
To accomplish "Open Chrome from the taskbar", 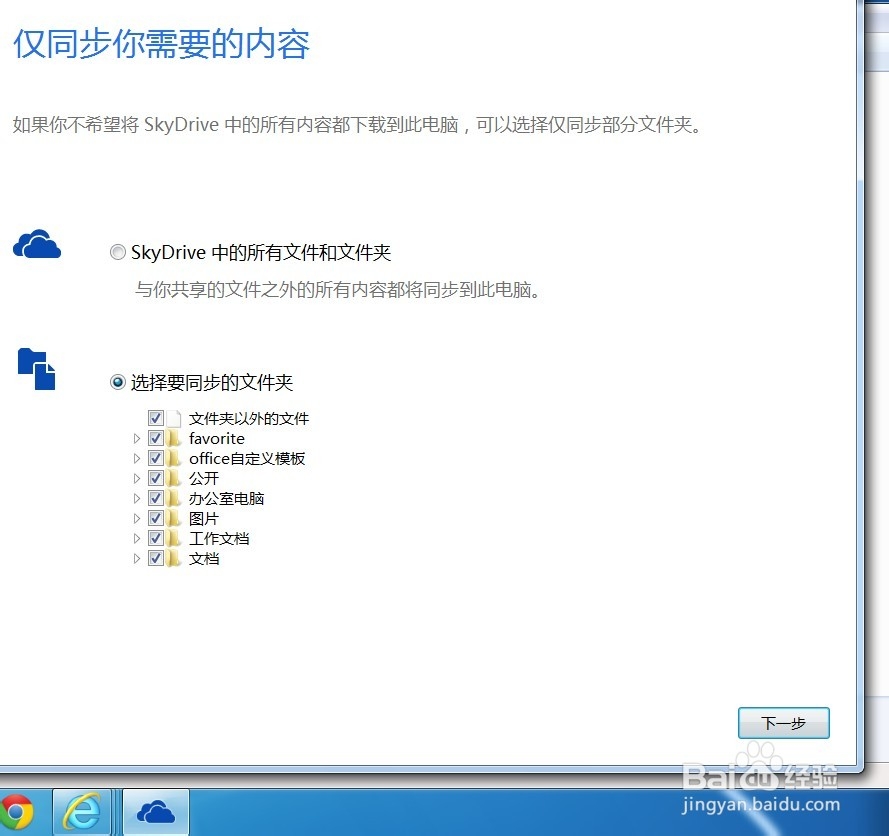I will (16, 812).
